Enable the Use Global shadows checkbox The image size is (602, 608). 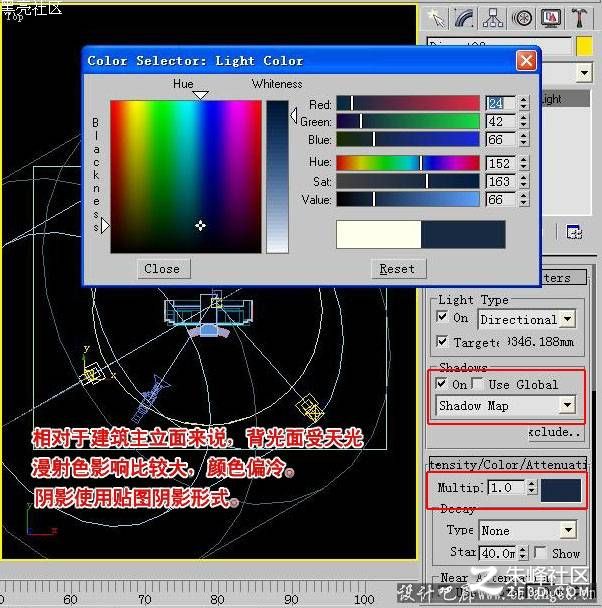point(478,383)
